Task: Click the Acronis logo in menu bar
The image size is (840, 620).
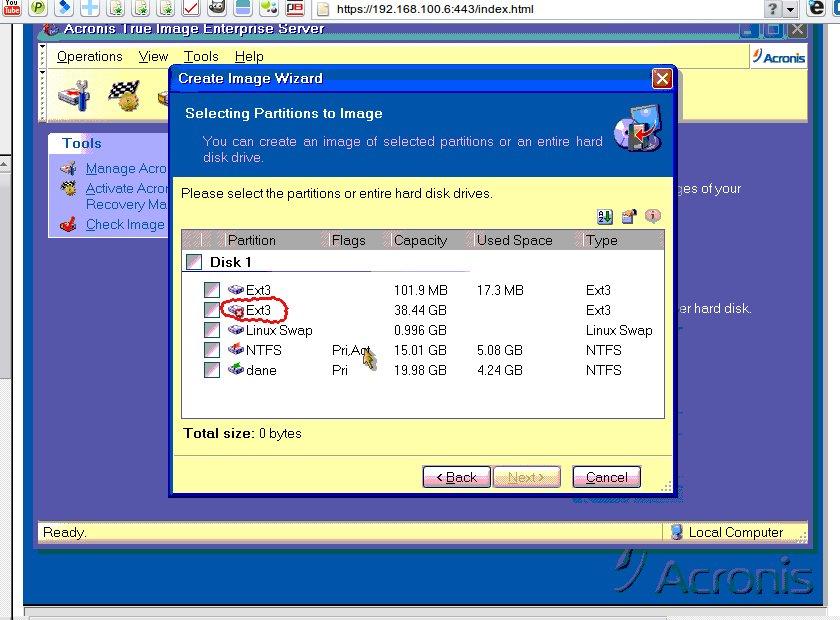Action: click(x=778, y=57)
